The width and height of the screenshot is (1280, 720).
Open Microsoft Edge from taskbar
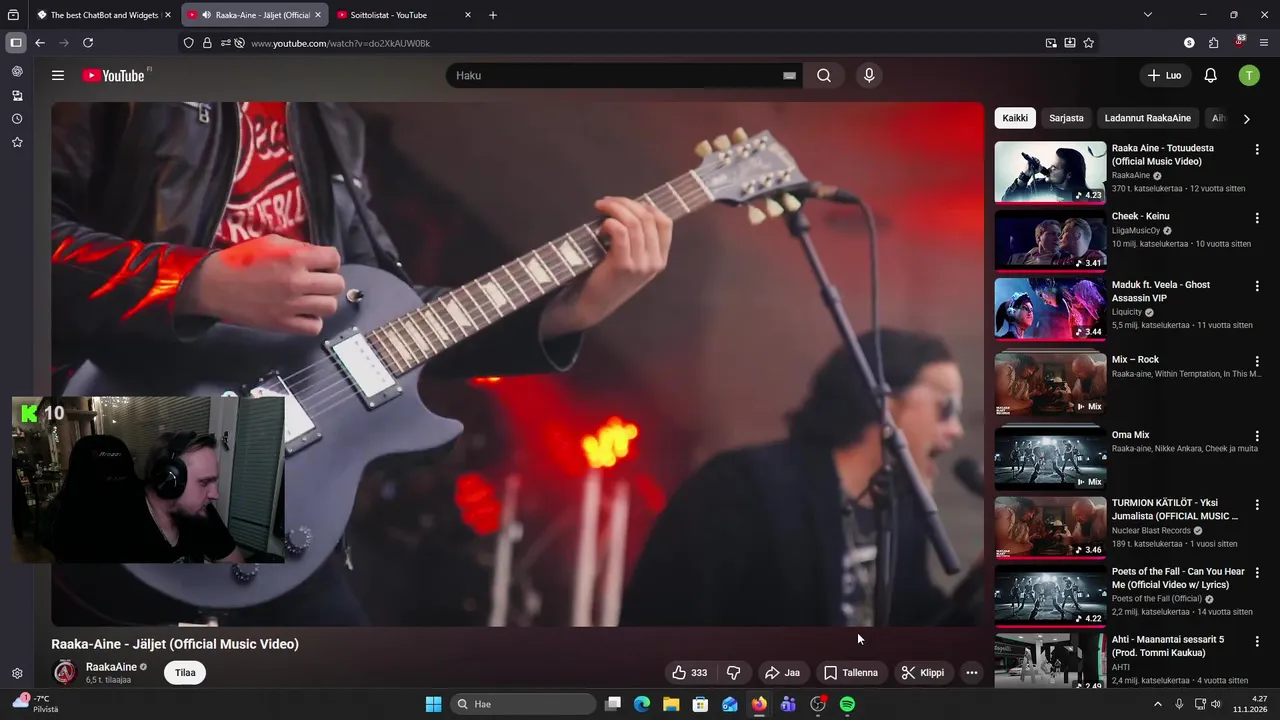(x=642, y=704)
